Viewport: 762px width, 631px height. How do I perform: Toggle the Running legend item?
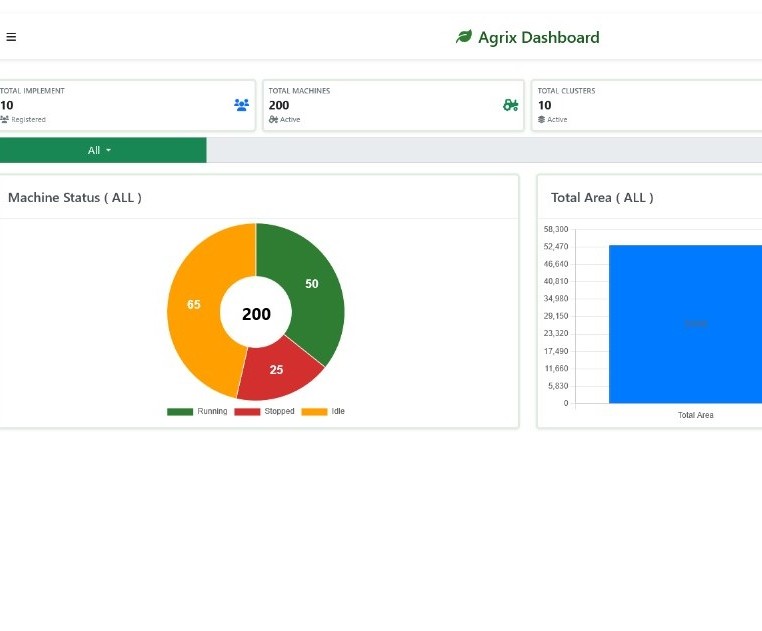(x=197, y=411)
